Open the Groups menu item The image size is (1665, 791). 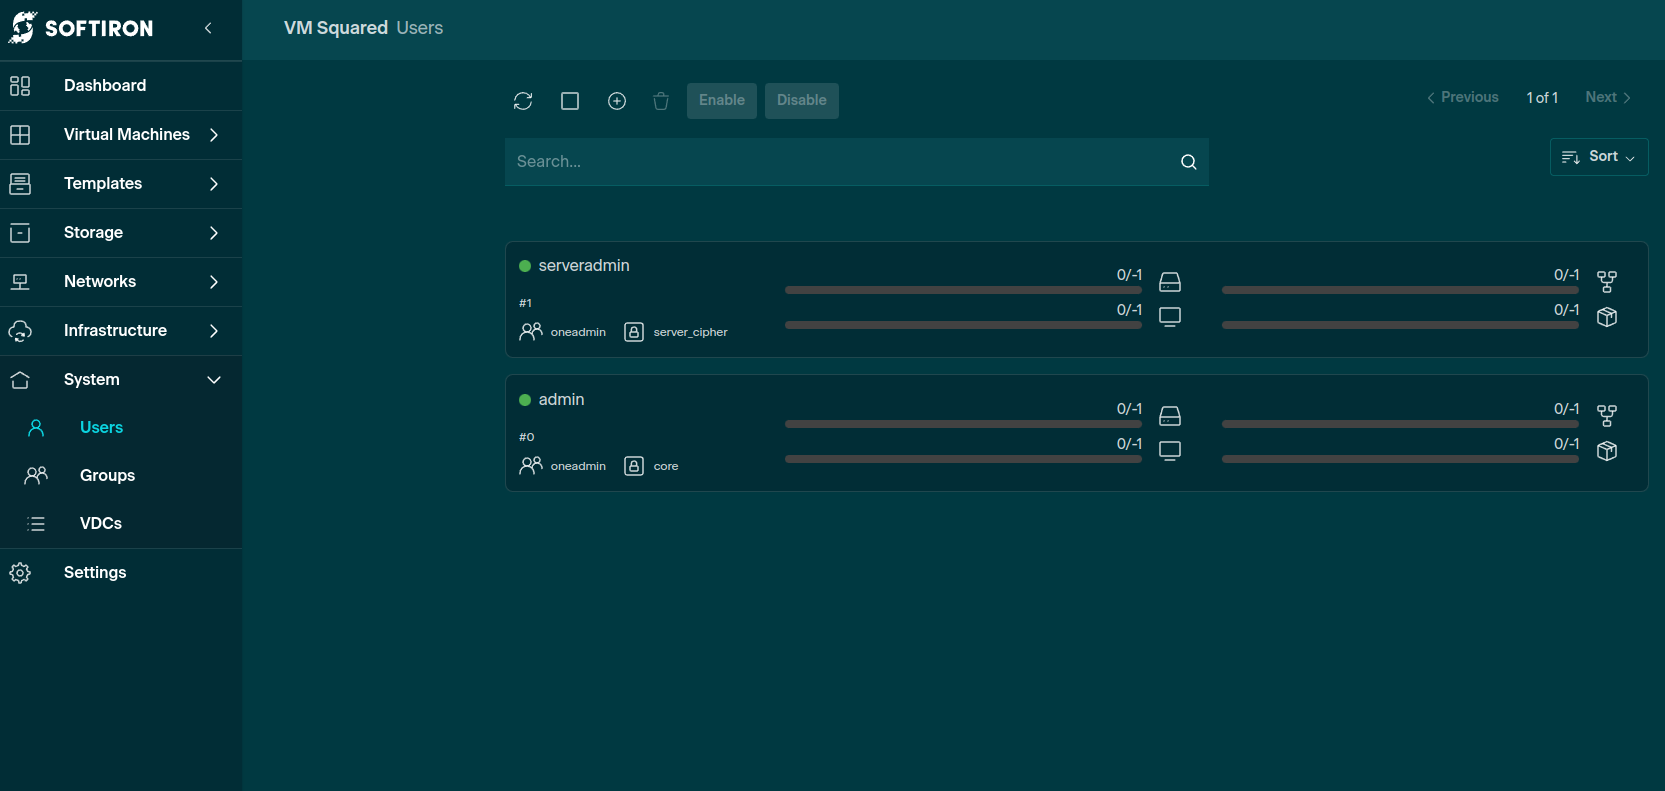pyautogui.click(x=107, y=476)
